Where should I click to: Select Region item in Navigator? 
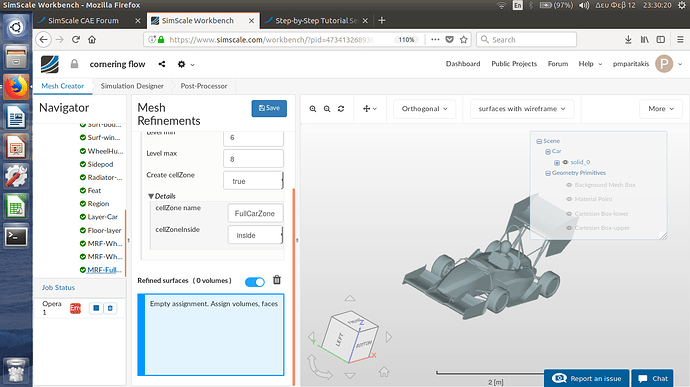95,204
